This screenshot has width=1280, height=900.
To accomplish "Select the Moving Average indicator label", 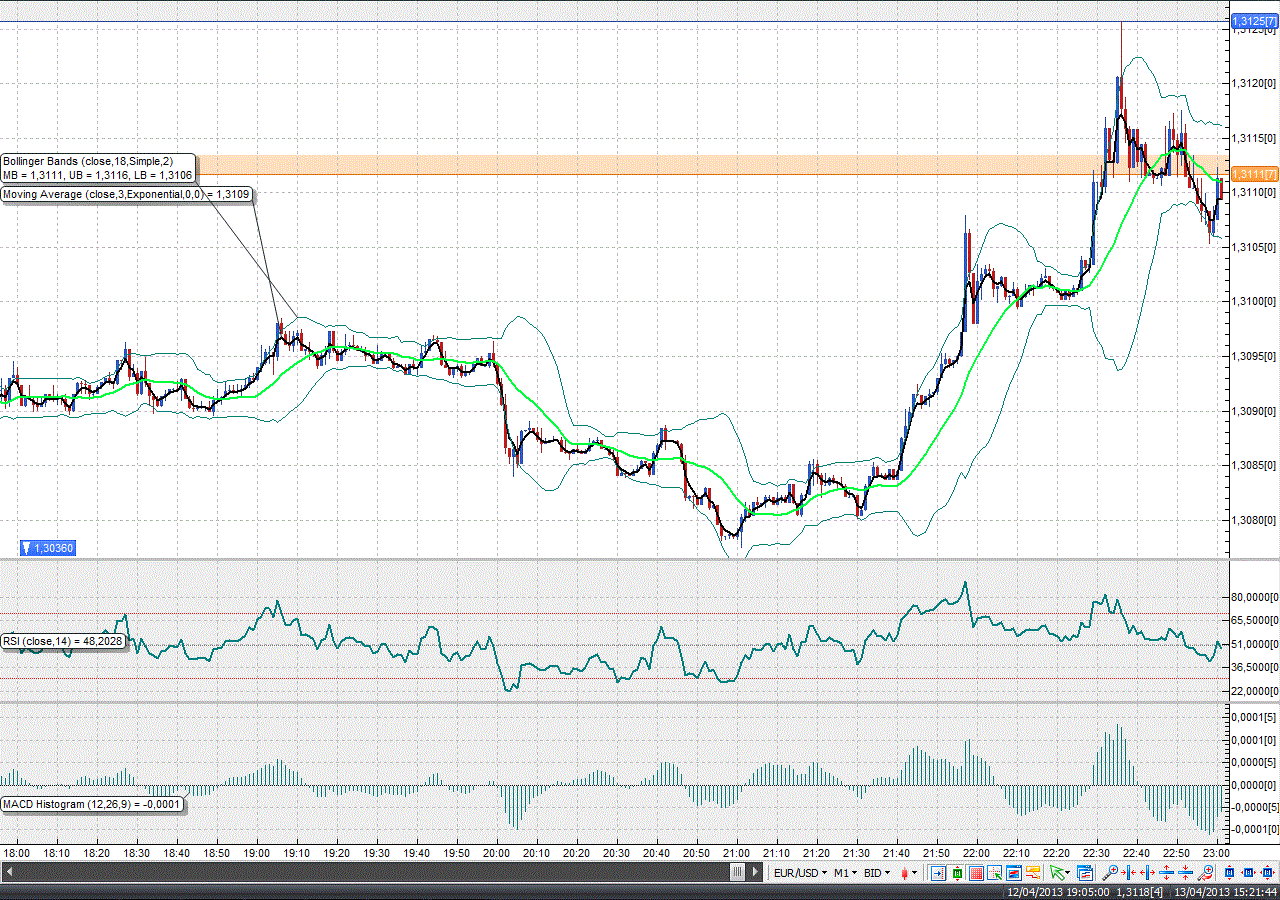I will point(126,194).
